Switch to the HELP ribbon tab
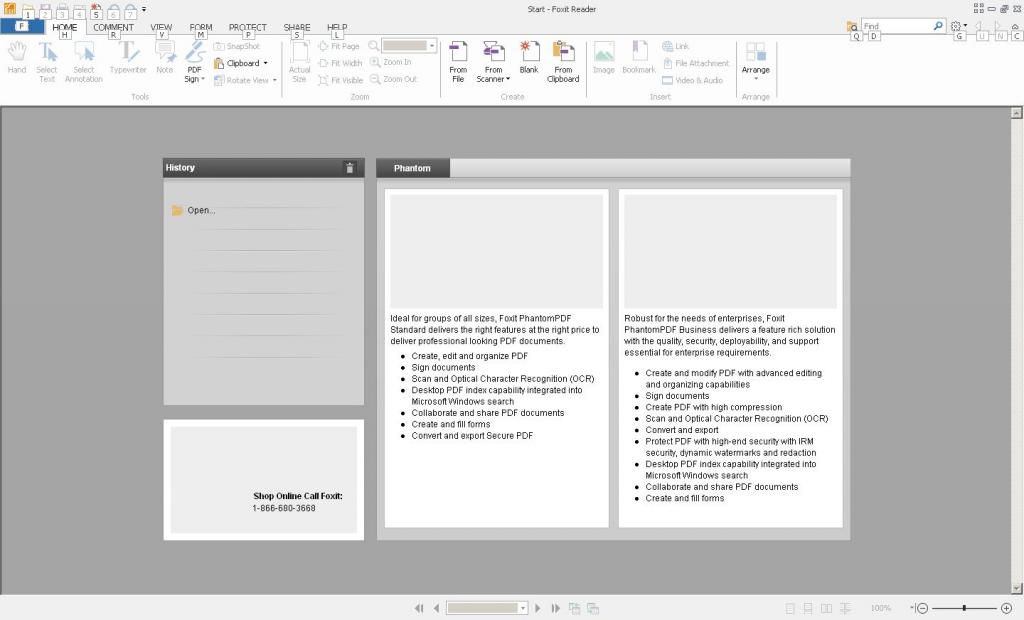The image size is (1024, 620). click(337, 27)
